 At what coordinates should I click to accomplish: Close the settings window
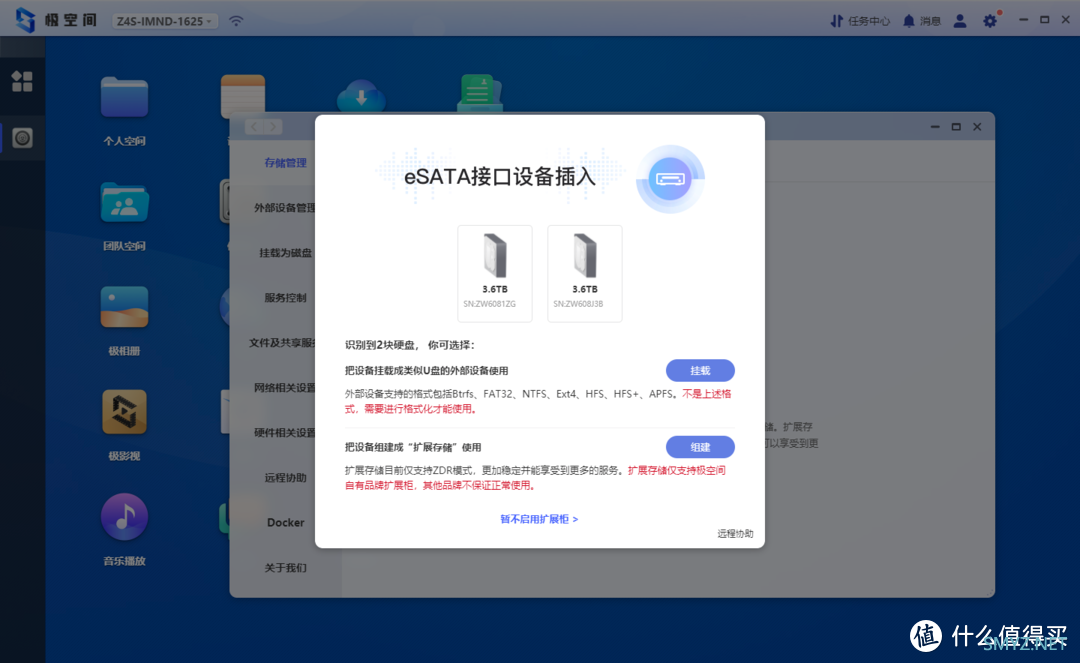[x=977, y=127]
